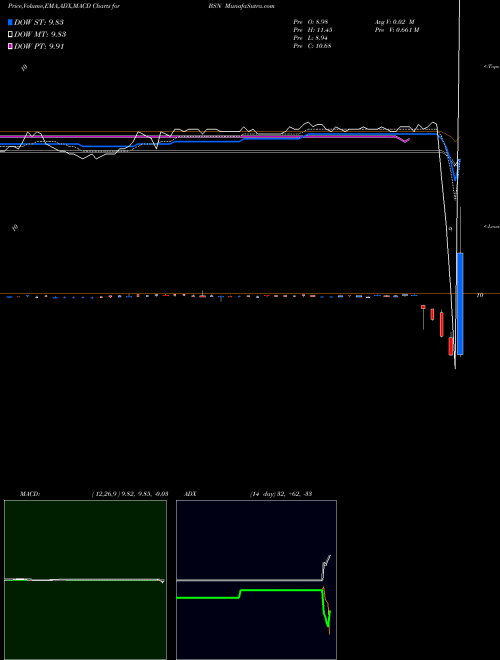
Task: Click the 'Pre O: 8.98' open value
Action: point(310,22)
